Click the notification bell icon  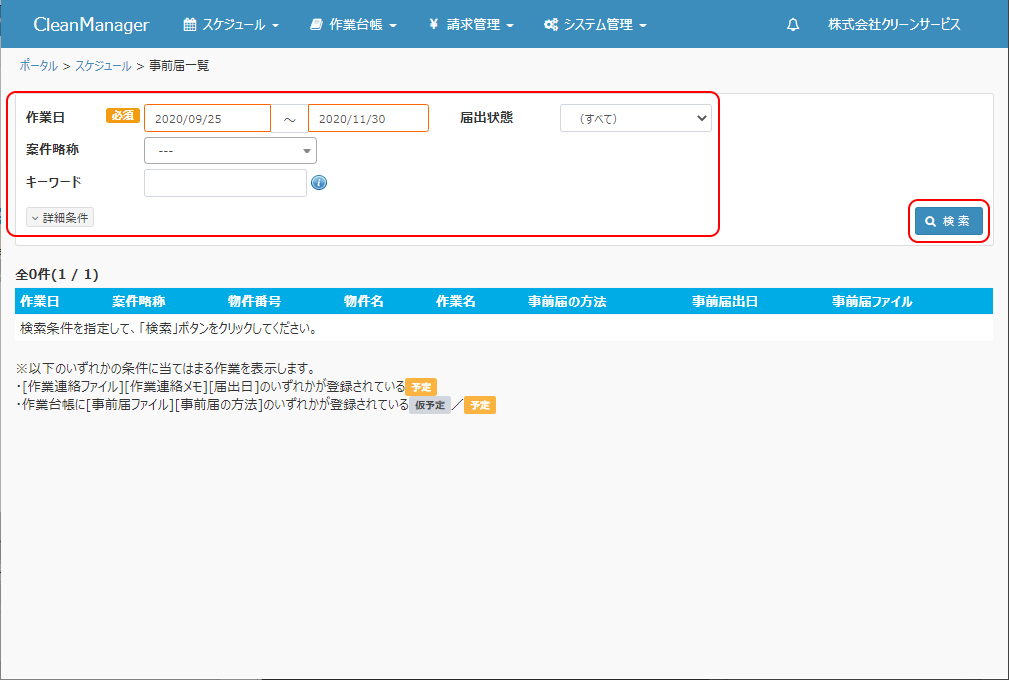(x=793, y=25)
